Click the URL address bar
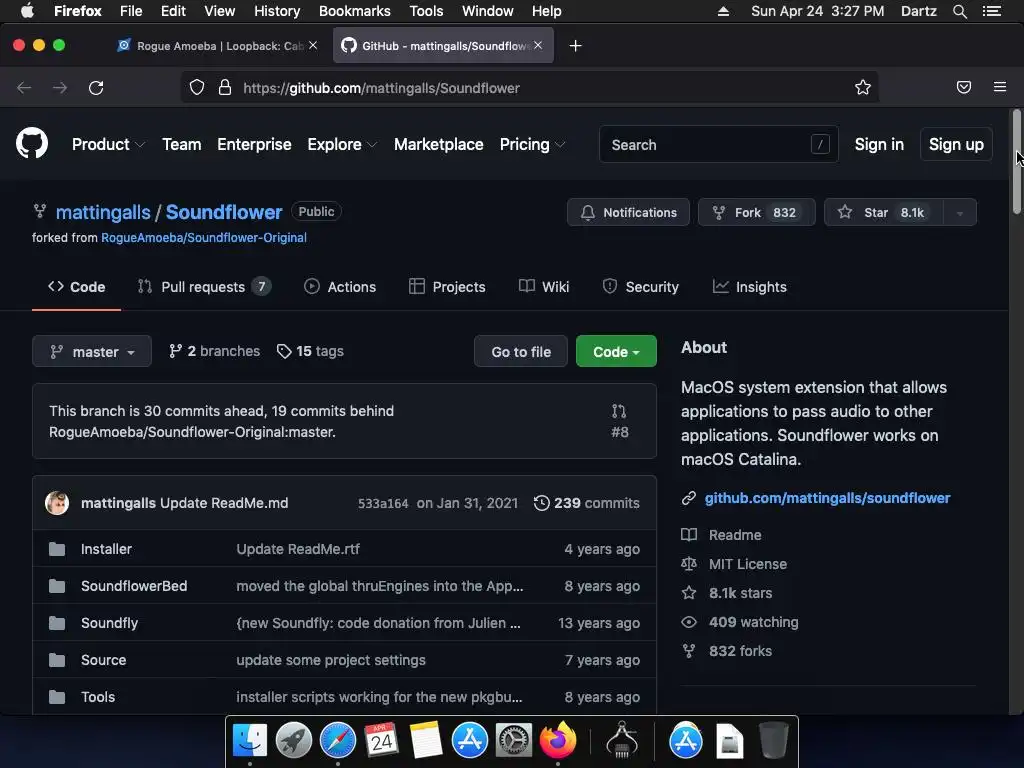 pos(529,88)
